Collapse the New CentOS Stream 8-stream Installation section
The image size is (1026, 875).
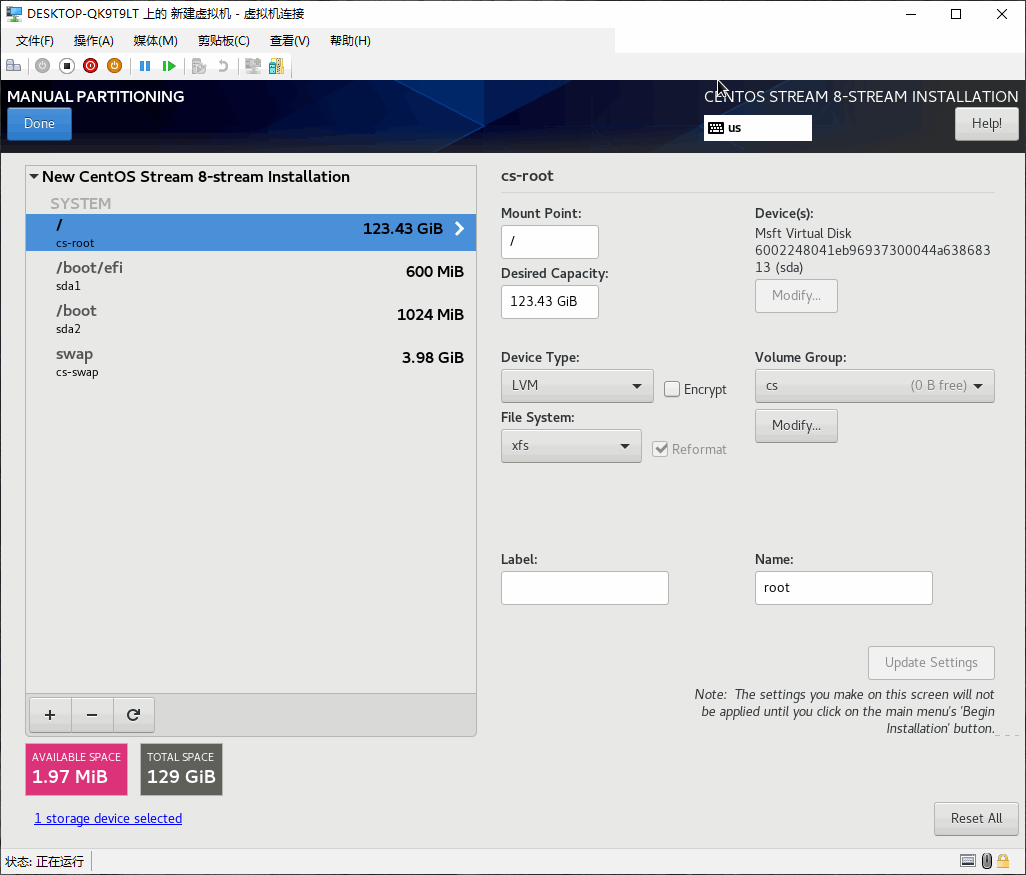(34, 177)
